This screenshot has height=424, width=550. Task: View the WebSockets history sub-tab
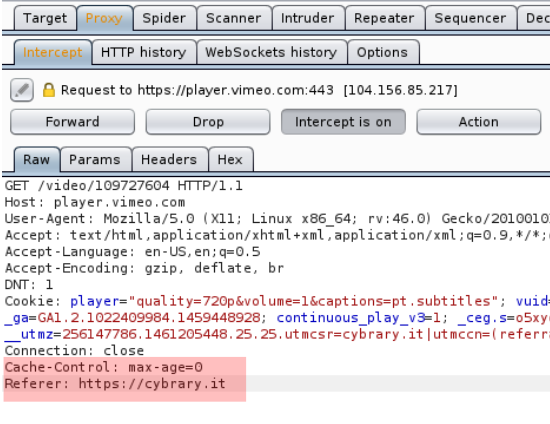click(x=271, y=53)
